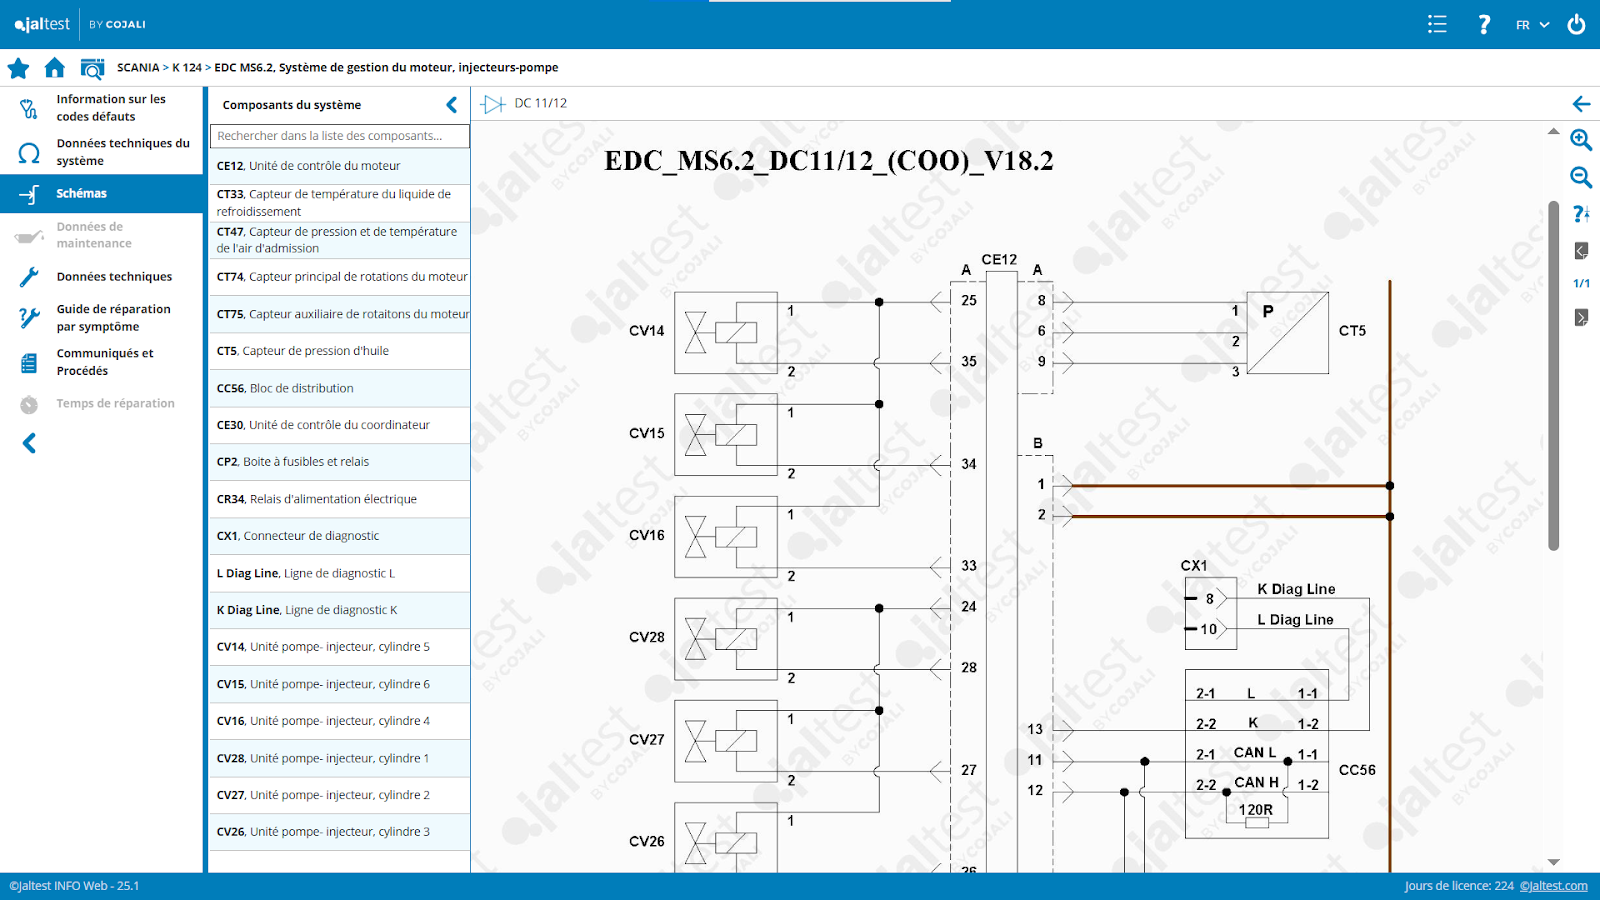Click EDC MS6.2 breadcrumb entry
Viewport: 1600px width, 900px height.
[386, 68]
